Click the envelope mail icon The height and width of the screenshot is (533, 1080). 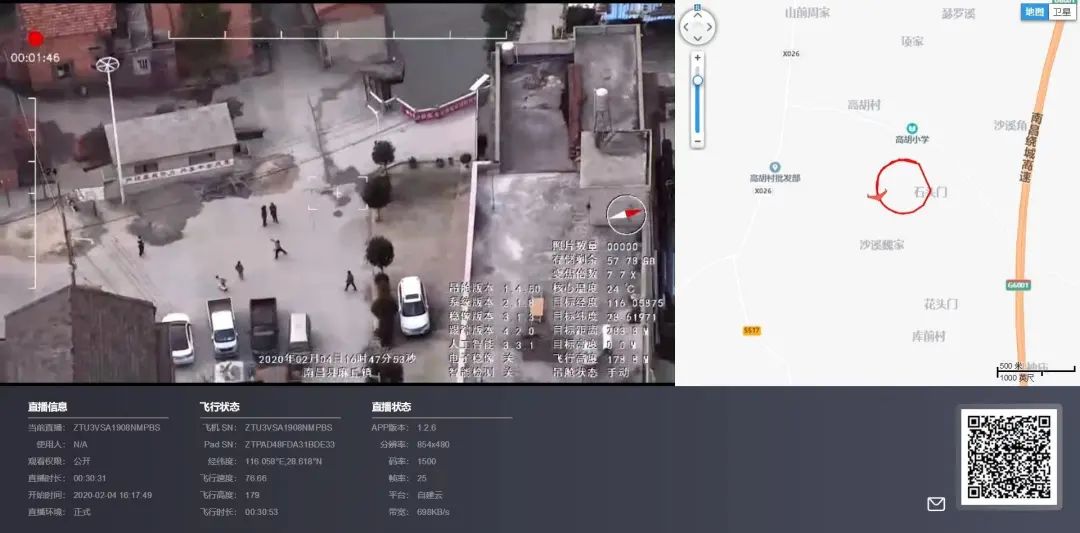pos(936,504)
